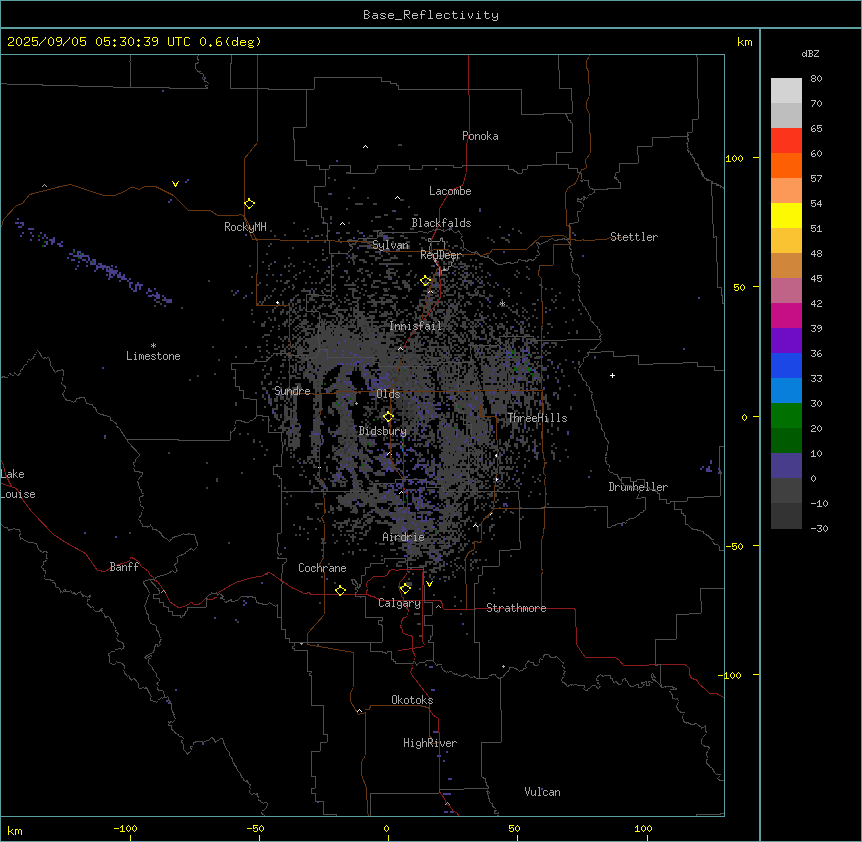Click the Blackfalds city label
862x842 pixels.
pos(441,223)
